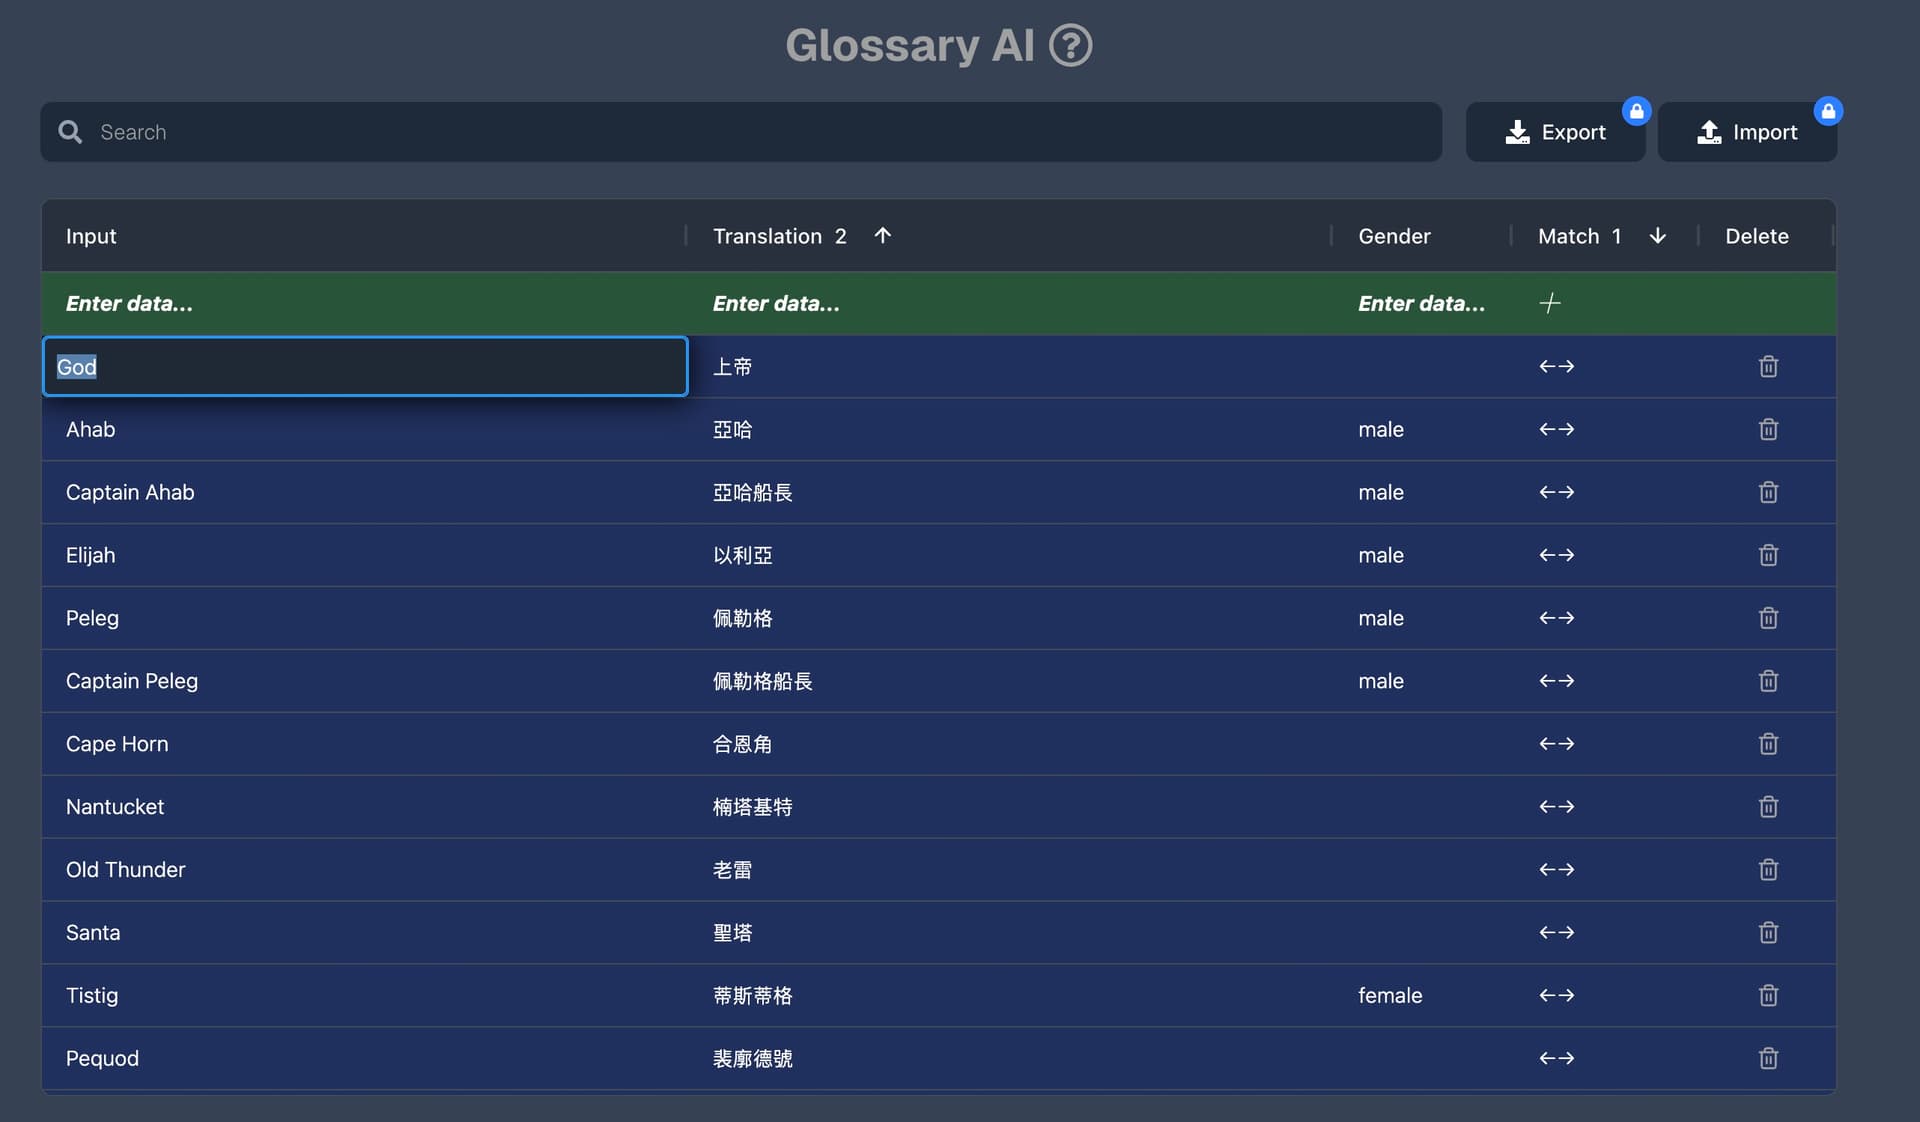
Task: Click the trash icon on the Elijah row
Action: (1768, 555)
